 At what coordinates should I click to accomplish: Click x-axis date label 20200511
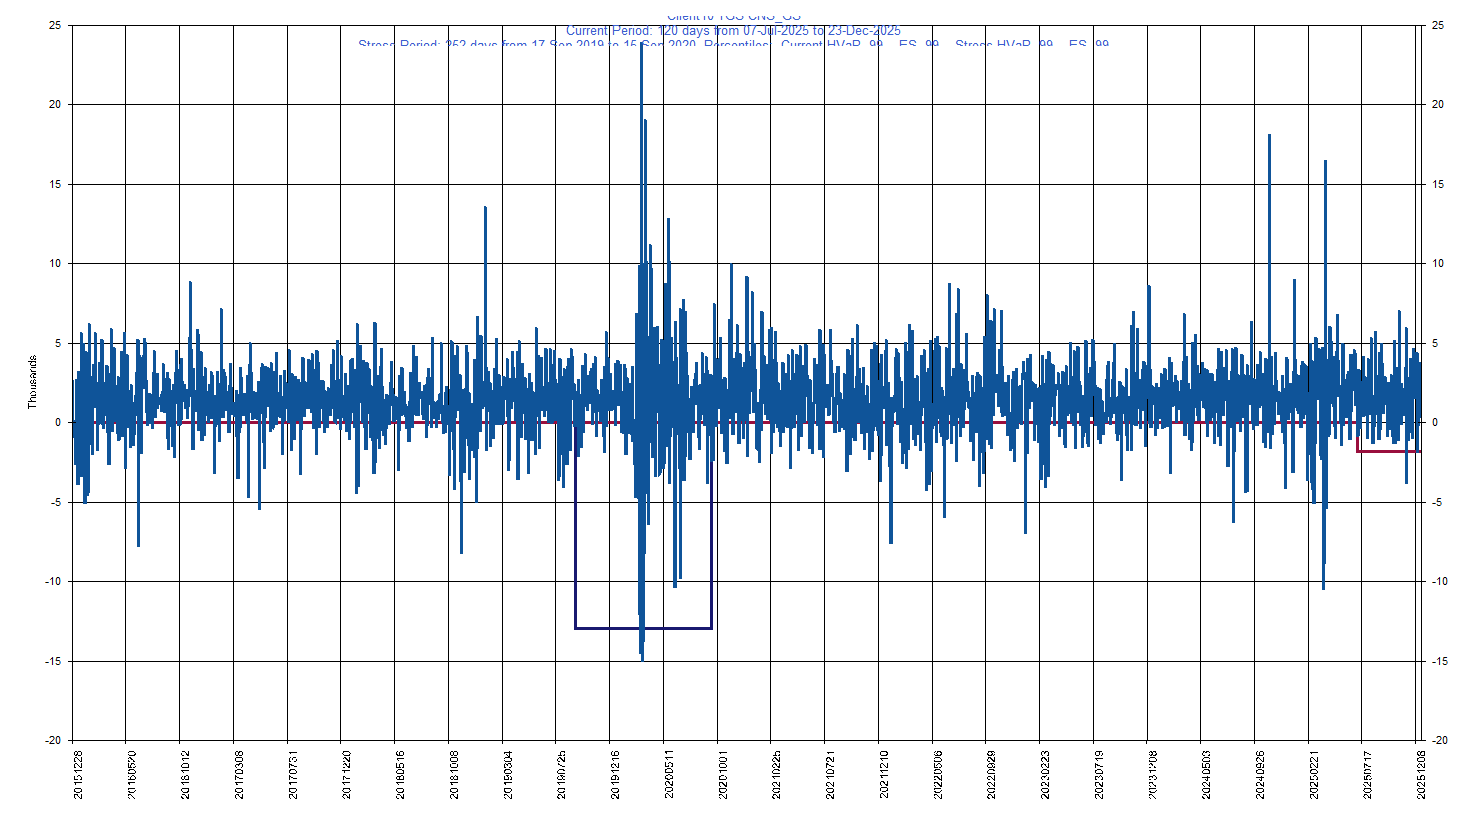click(x=670, y=775)
